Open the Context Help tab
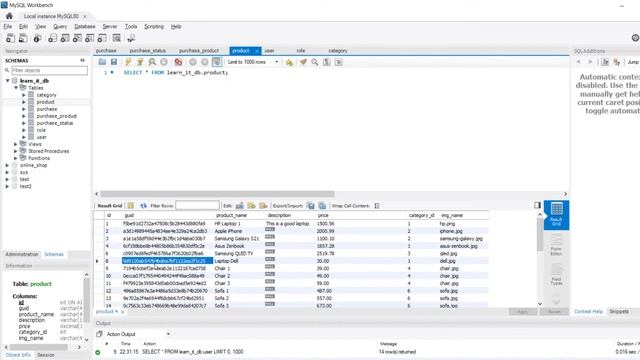This screenshot has width=640, height=360. [x=588, y=311]
